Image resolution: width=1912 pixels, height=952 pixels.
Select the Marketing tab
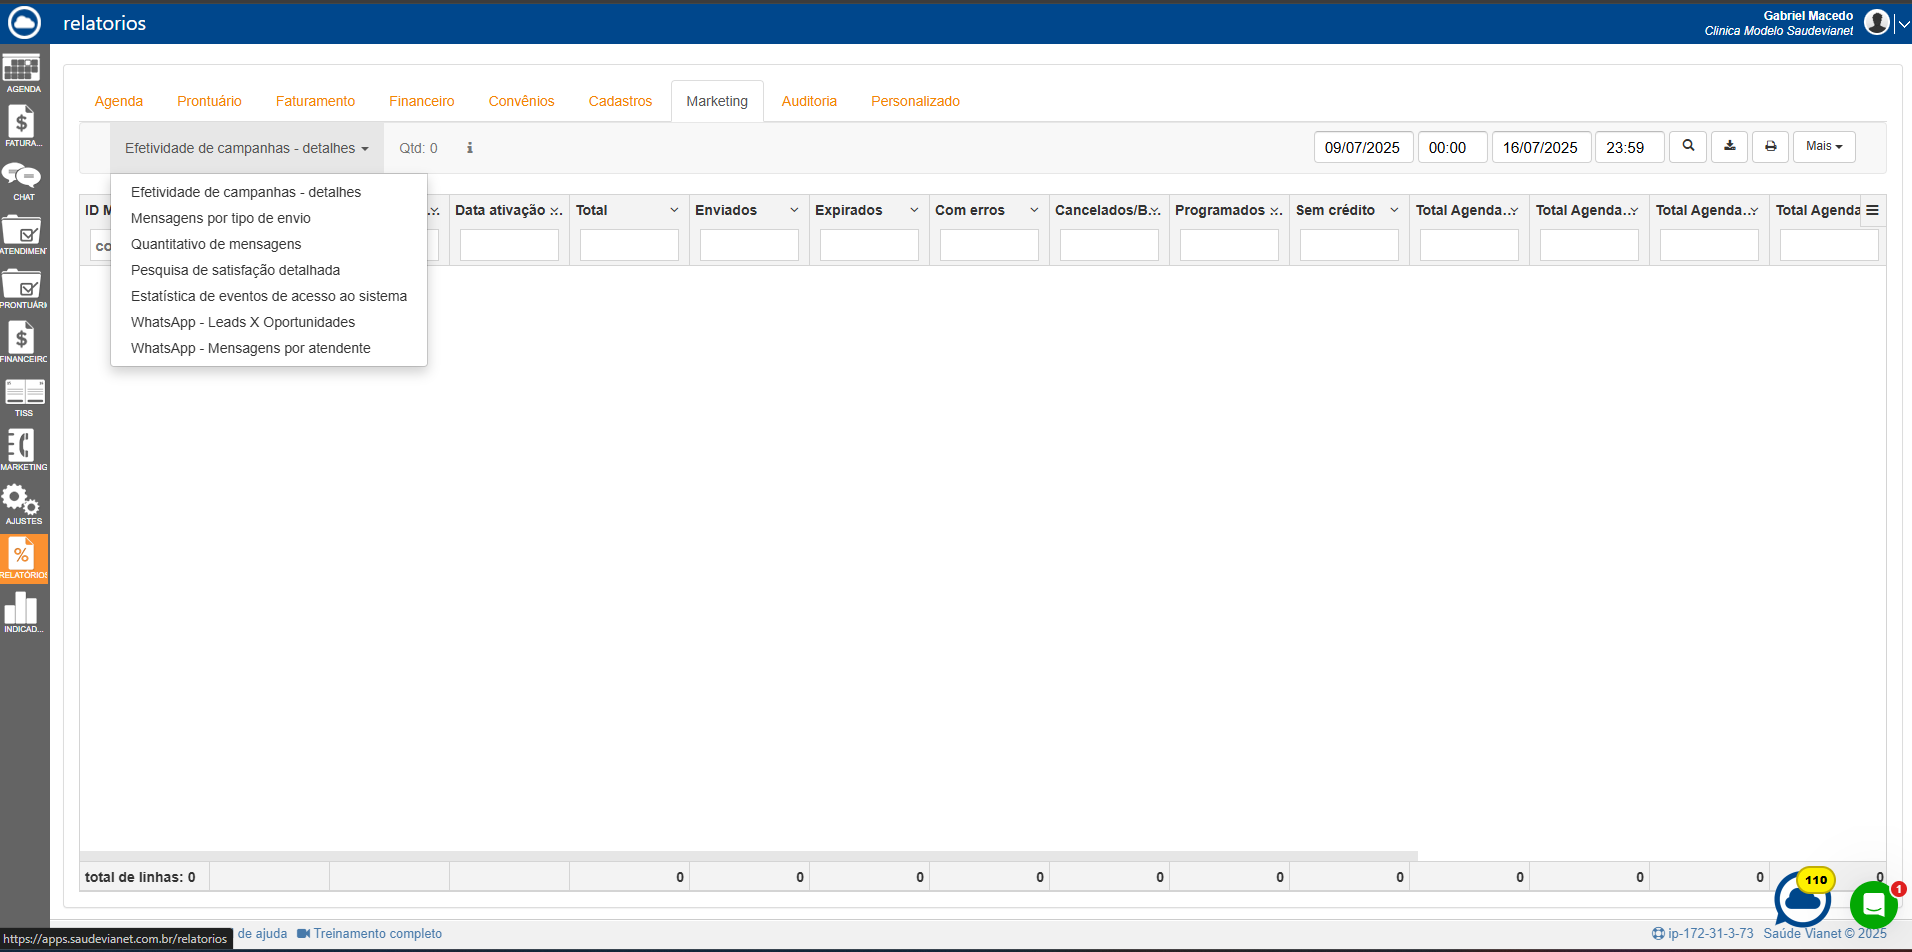tap(717, 101)
